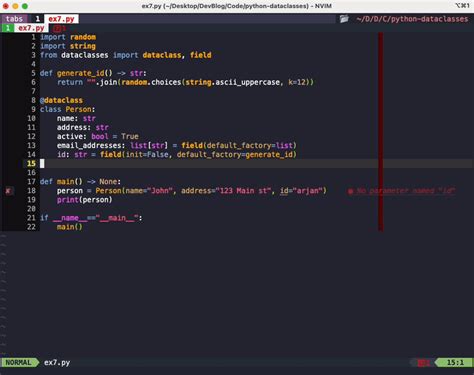Click the green buffer number 1 badge
Image resolution: width=474 pixels, height=375 pixels.
pos(7,28)
